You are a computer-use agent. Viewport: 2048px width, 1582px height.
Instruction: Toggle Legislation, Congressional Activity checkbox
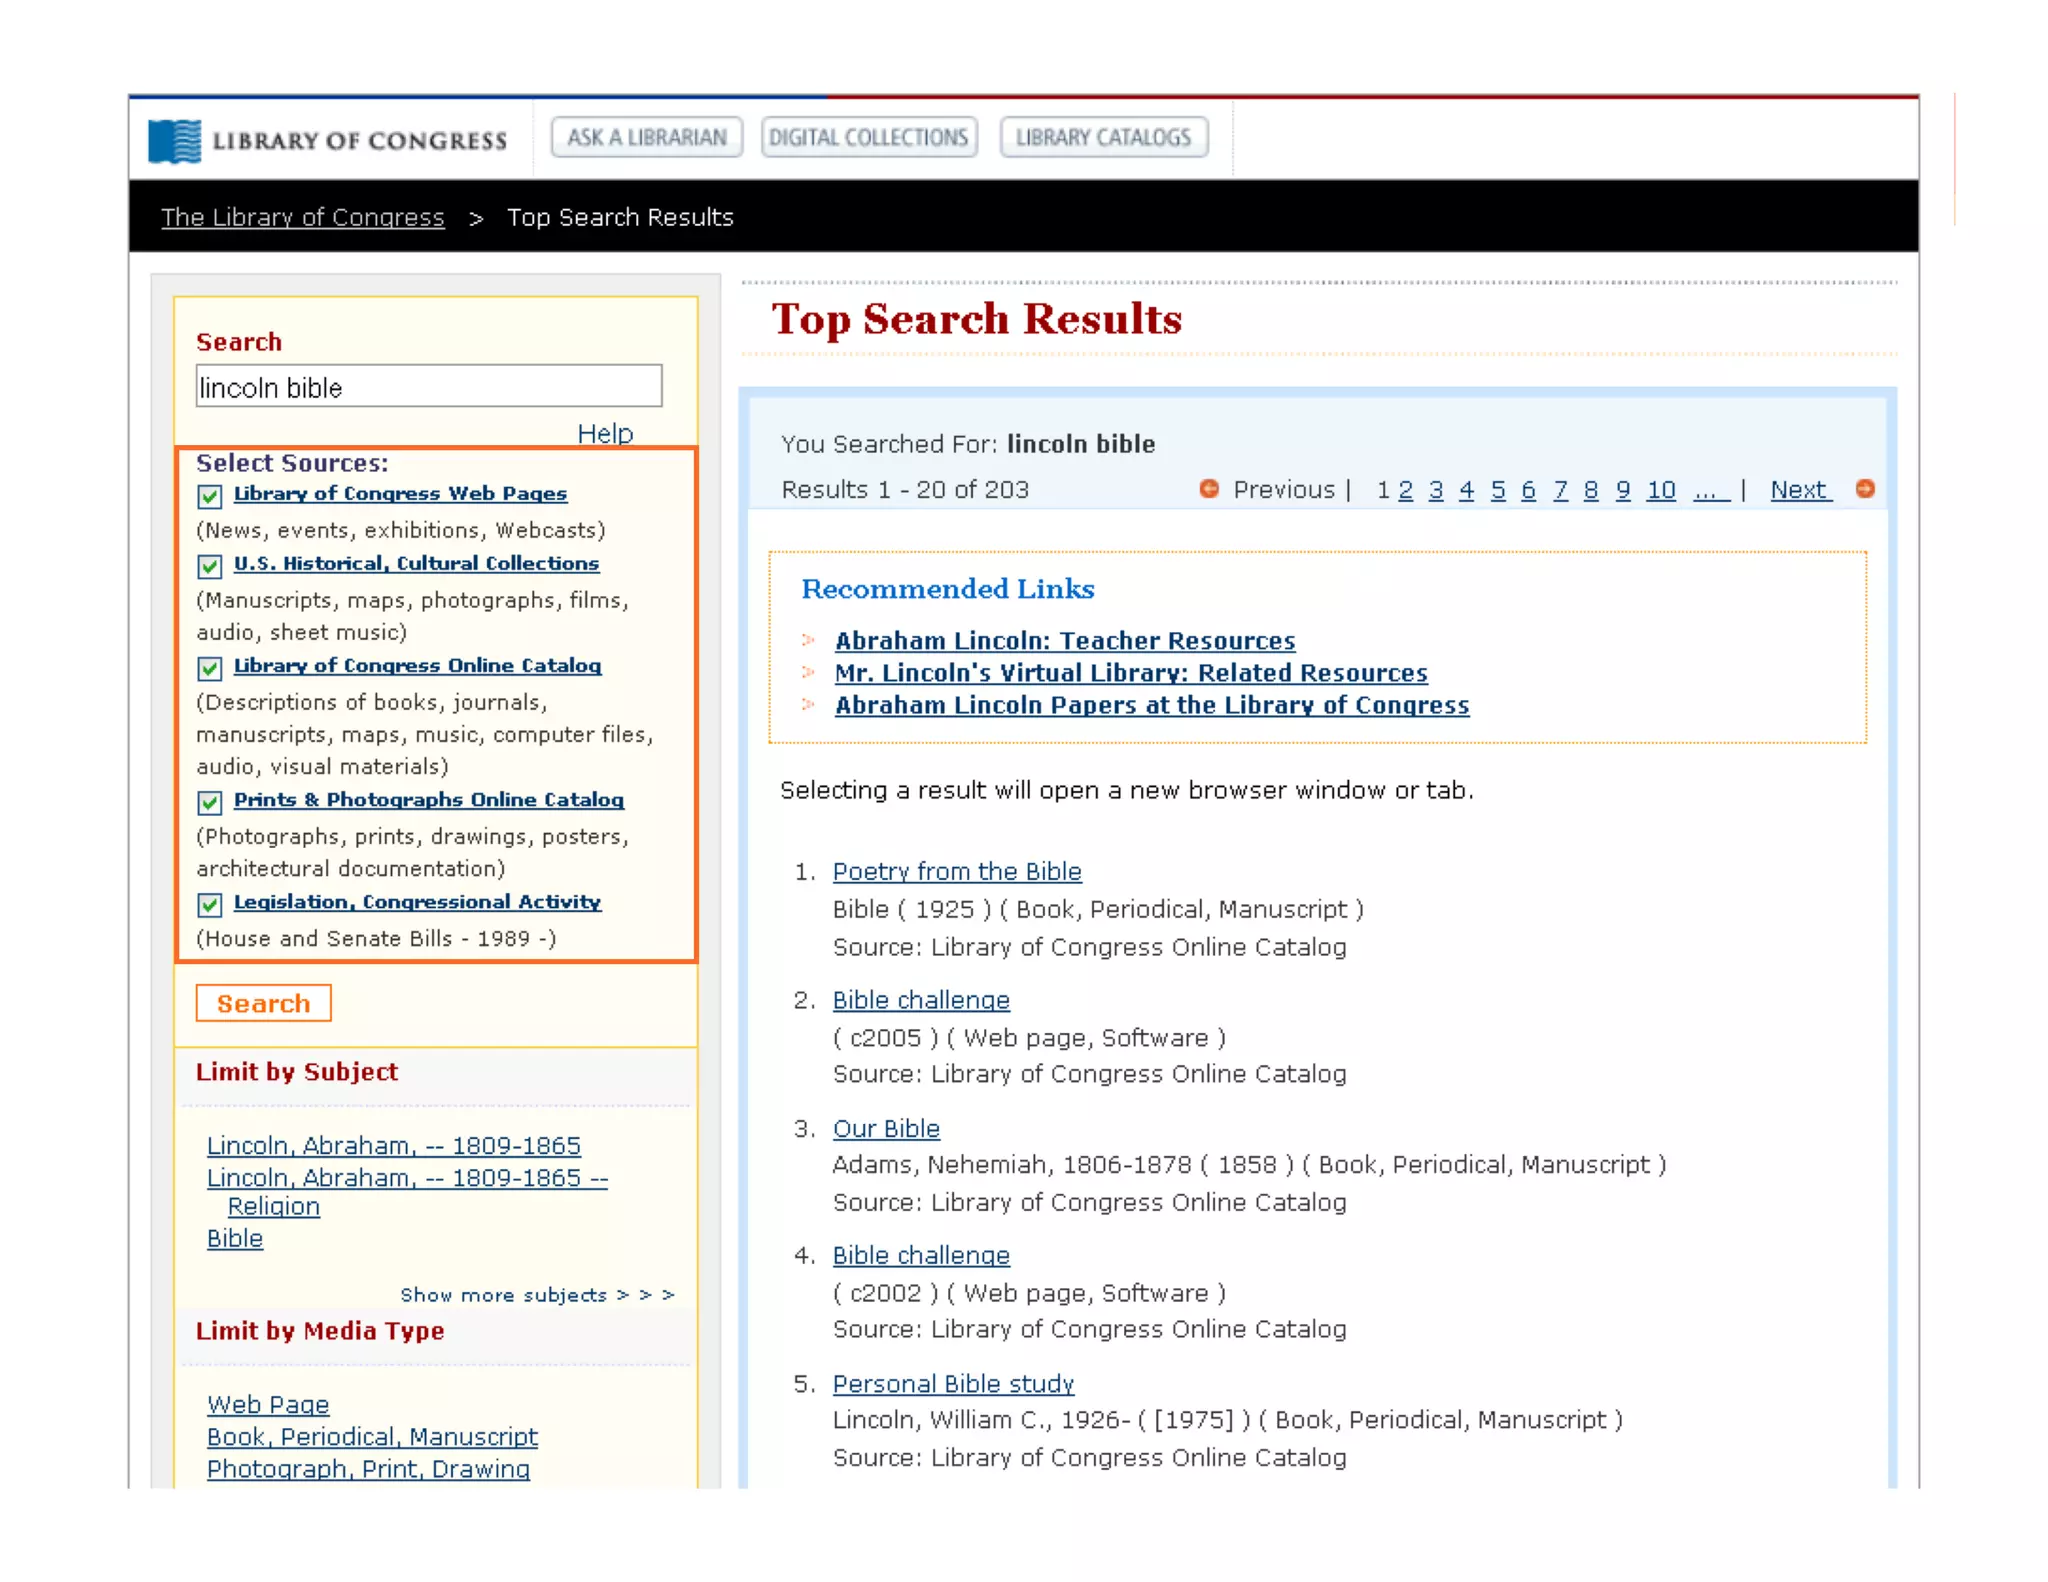pyautogui.click(x=210, y=904)
